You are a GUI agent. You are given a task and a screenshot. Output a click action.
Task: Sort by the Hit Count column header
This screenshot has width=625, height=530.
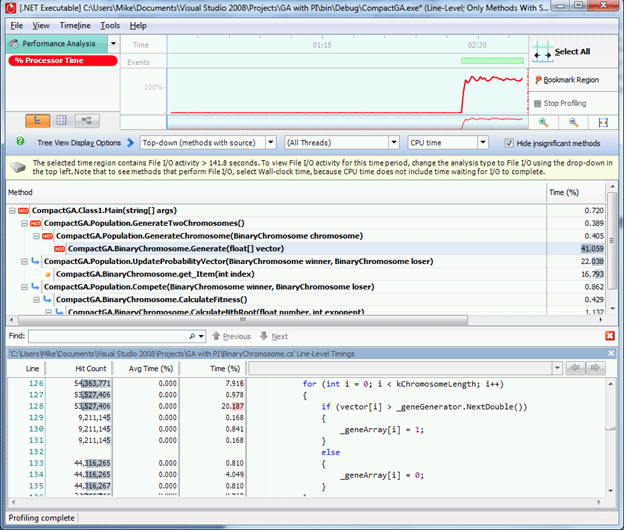coord(79,369)
